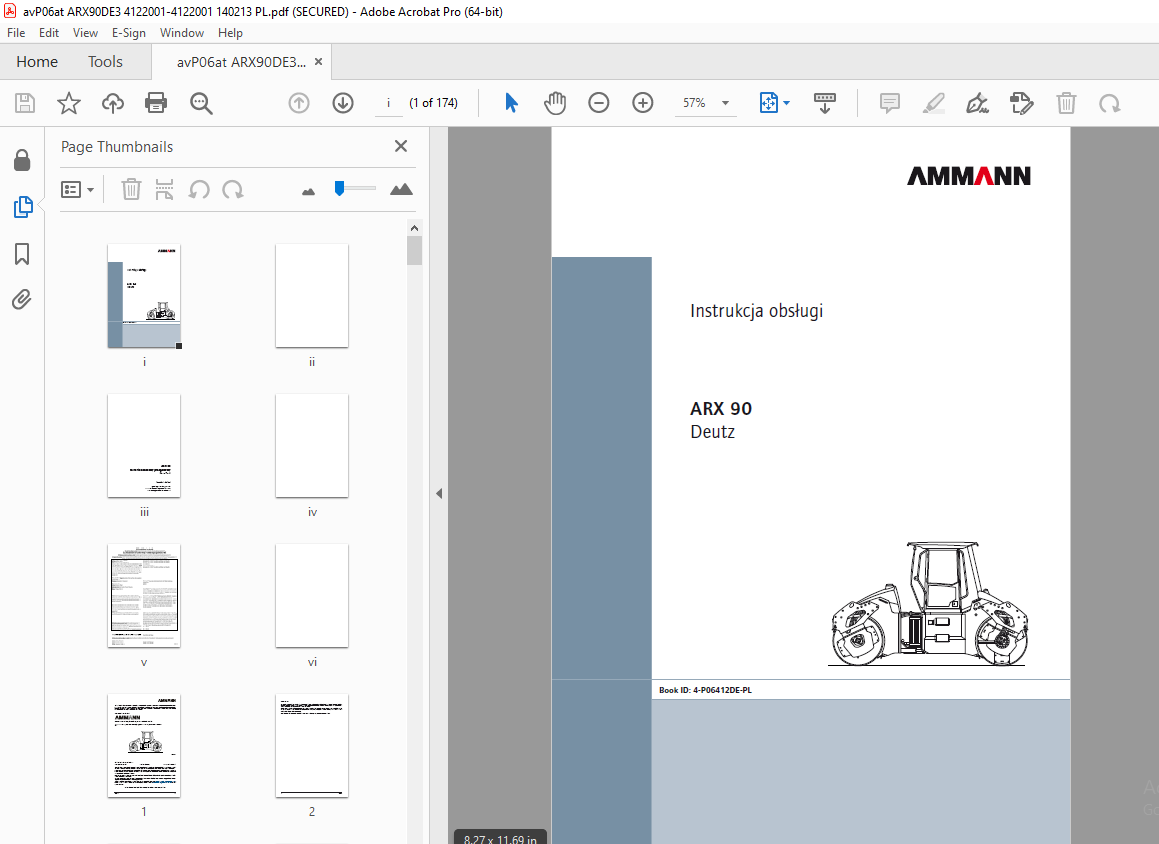Close the avP06at ARX90DE3 tab
Viewport: 1159px width, 844px height.
(319, 62)
